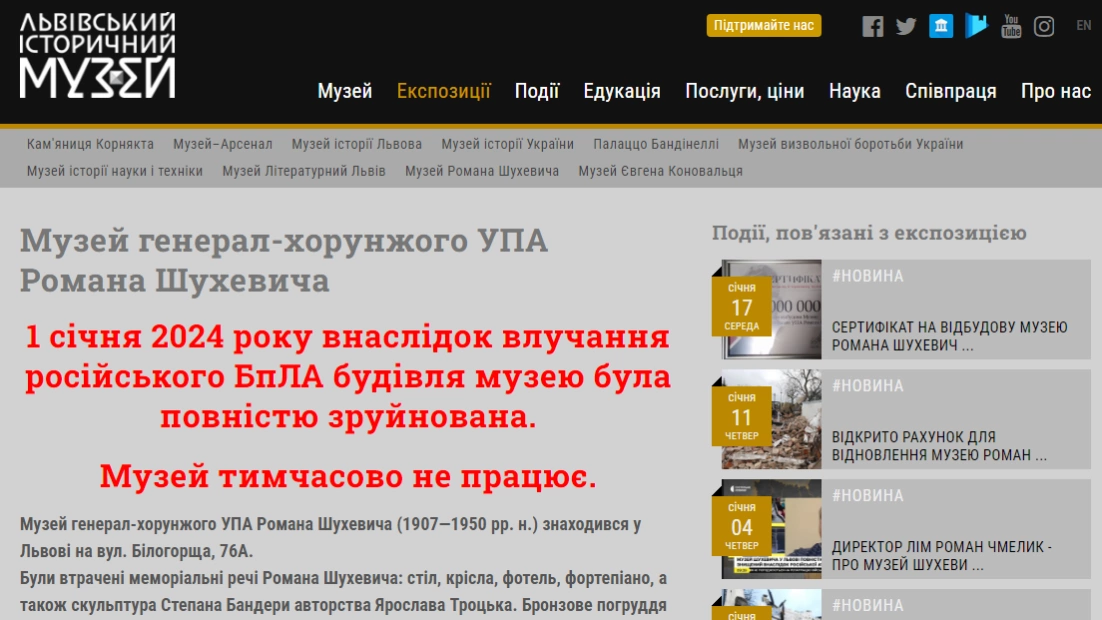Open Музей Євгена Коновальця link
The height and width of the screenshot is (620, 1102).
tap(660, 171)
